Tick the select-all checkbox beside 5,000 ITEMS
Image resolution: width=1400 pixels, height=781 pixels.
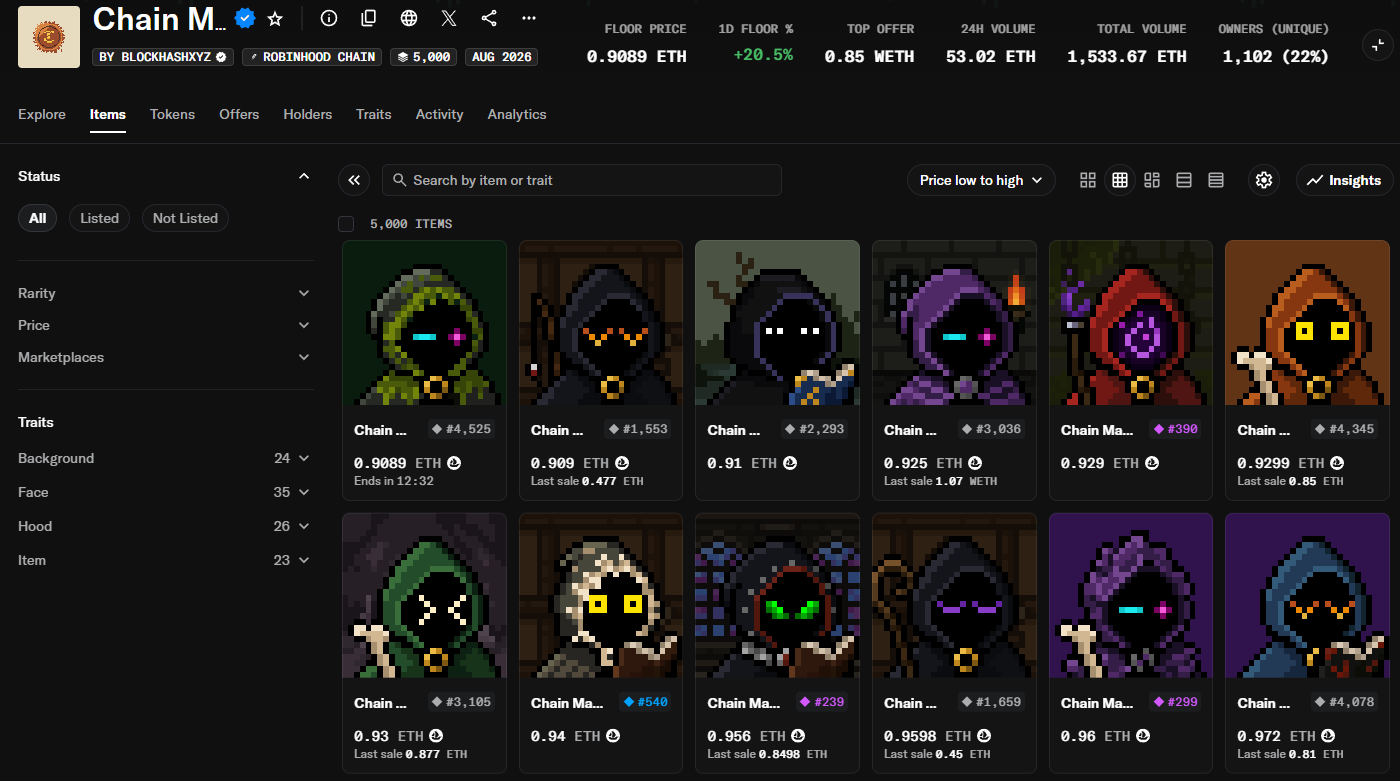346,224
